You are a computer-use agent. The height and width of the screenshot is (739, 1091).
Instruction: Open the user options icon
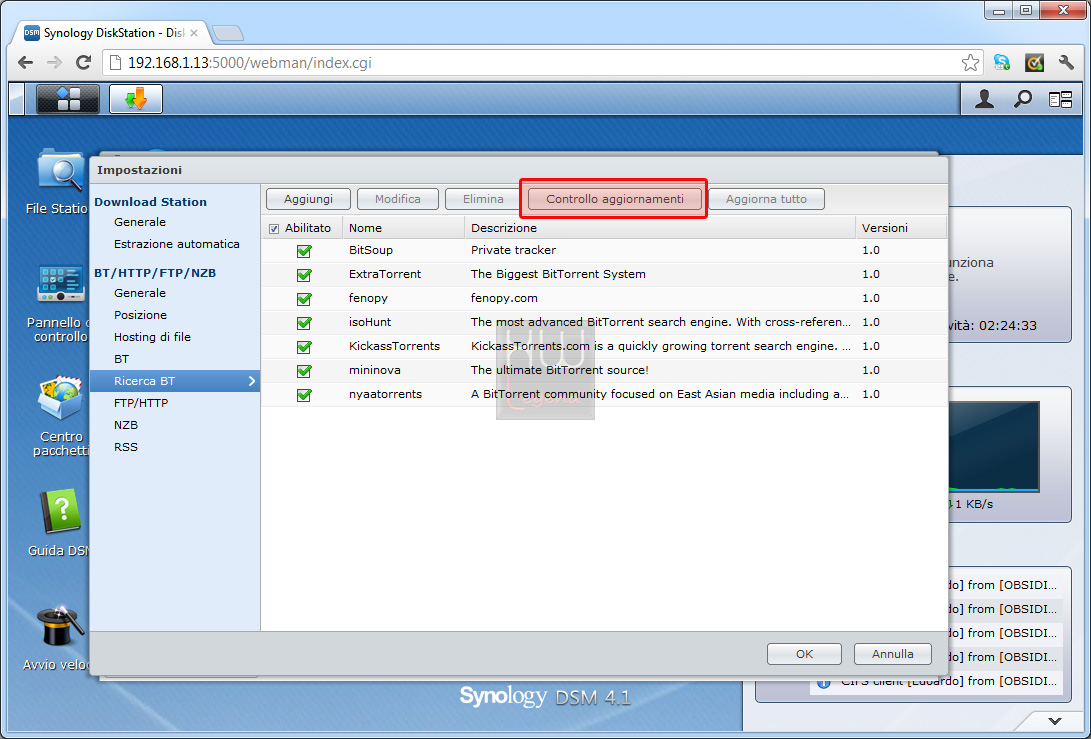(984, 99)
